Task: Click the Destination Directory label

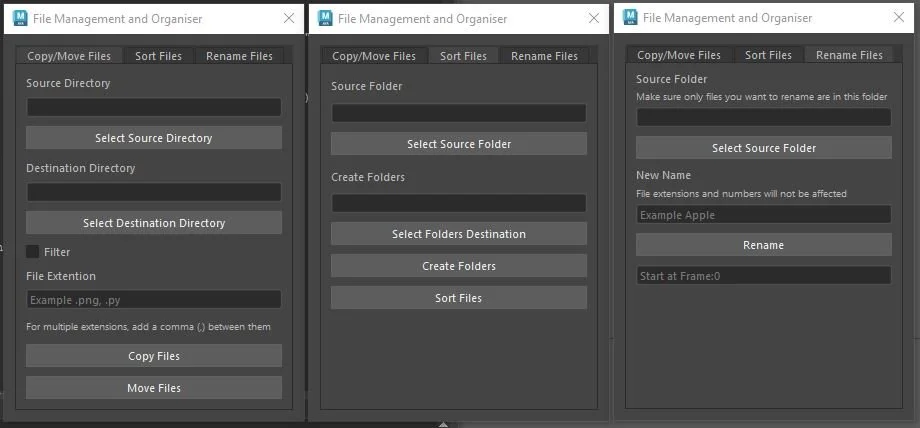Action: click(80, 168)
